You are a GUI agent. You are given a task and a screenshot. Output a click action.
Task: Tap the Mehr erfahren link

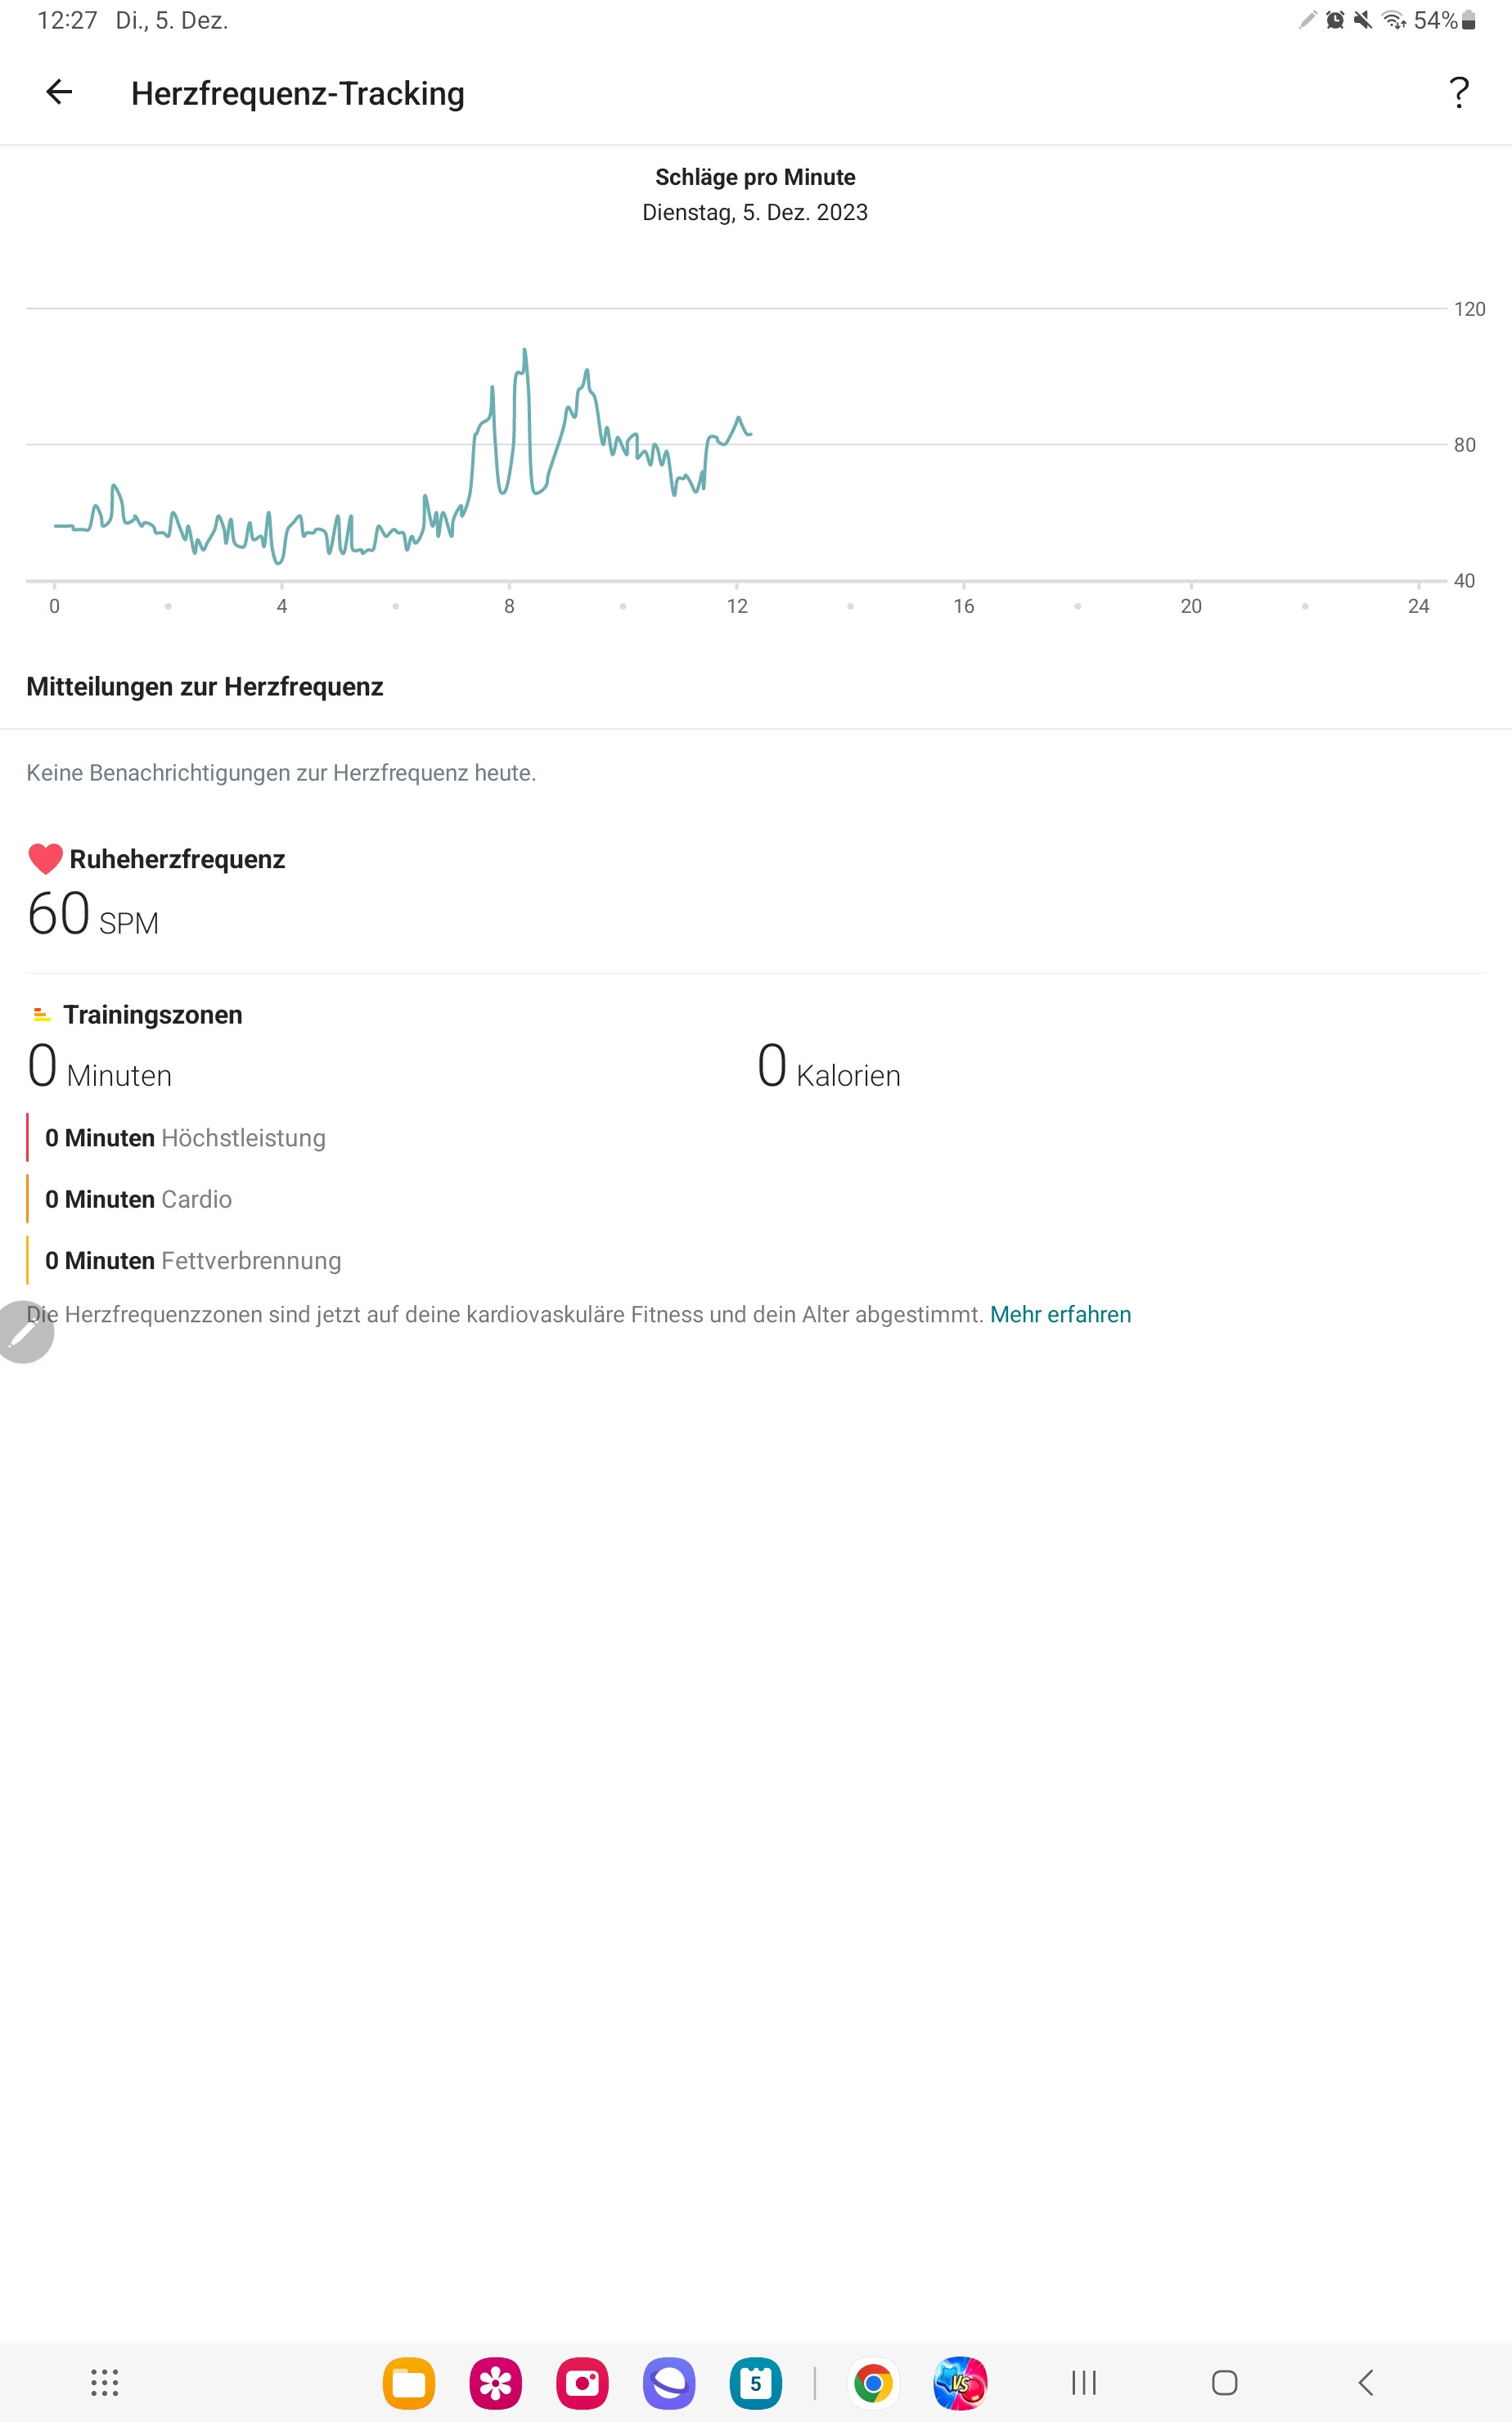(1060, 1314)
